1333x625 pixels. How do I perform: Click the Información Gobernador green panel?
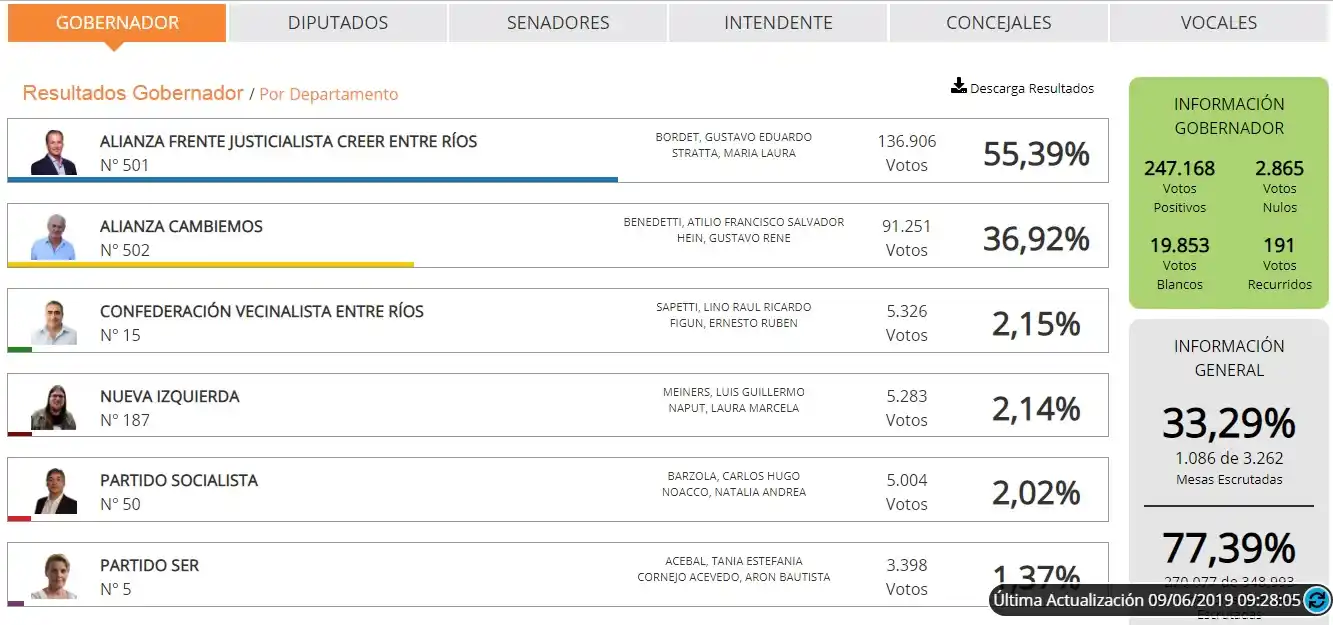(x=1229, y=192)
